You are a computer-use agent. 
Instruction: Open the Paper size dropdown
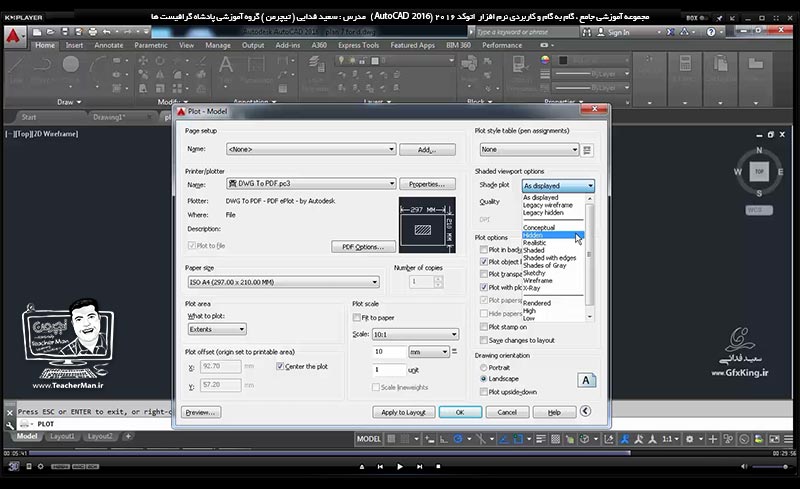(x=283, y=282)
